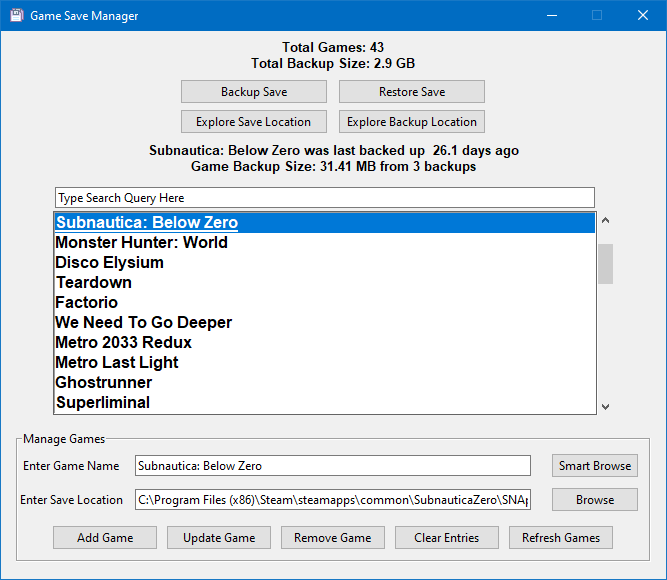Open Explore Save Location

click(x=254, y=122)
